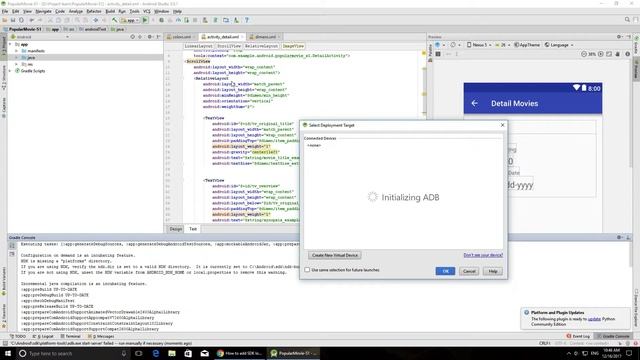This screenshot has height=360, width=640.
Task: Click the orientation rotate icon in Preview
Action: point(453,45)
